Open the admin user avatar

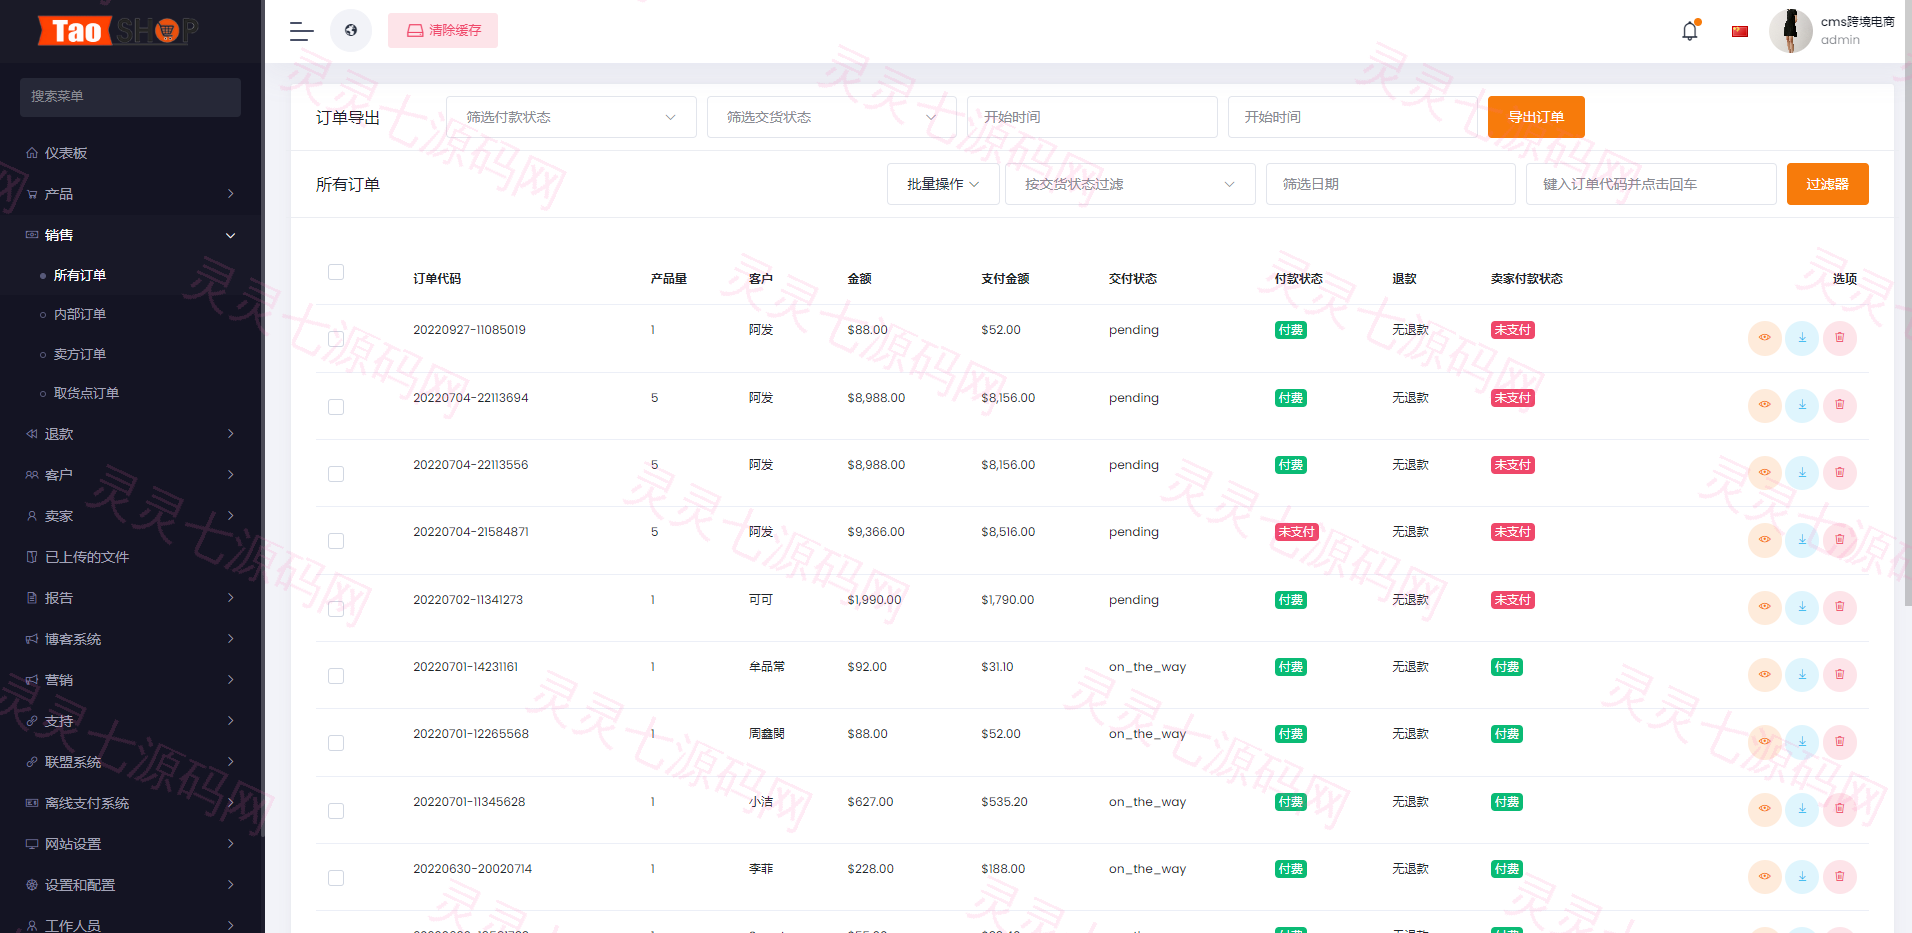coord(1790,31)
